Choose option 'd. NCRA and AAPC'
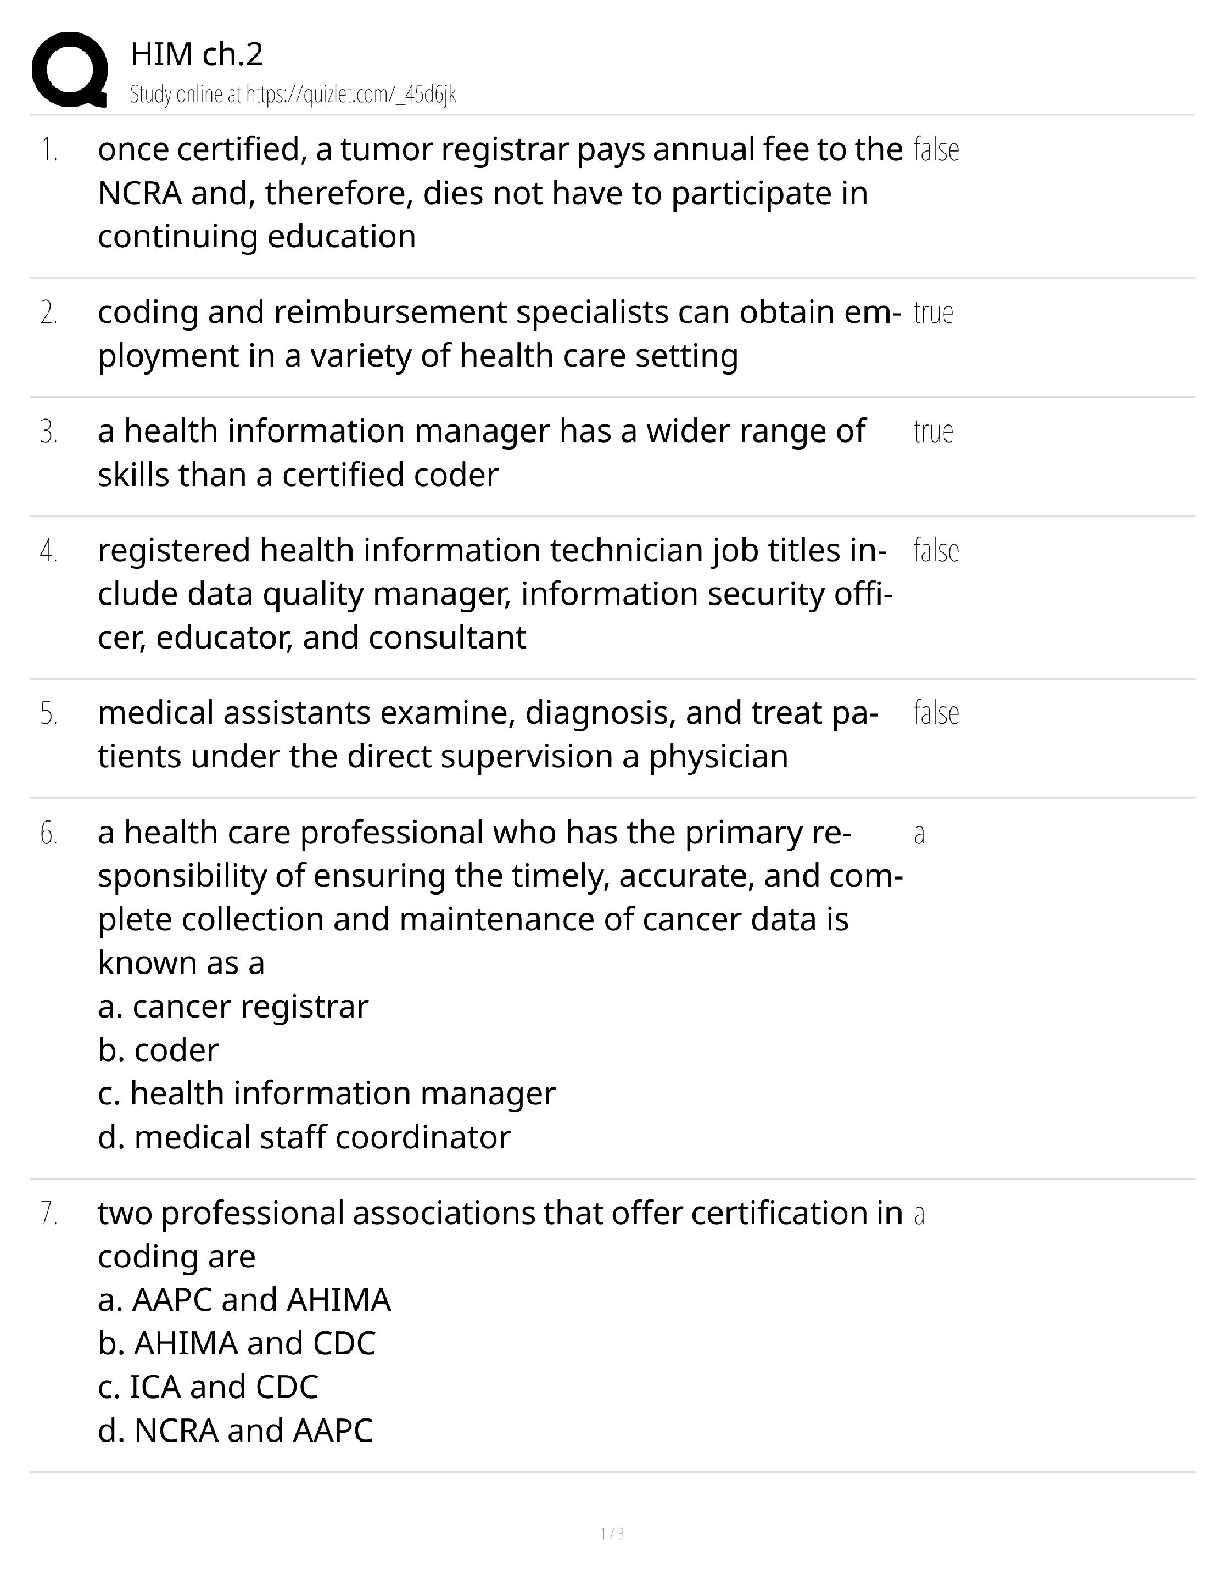This screenshot has width=1224, height=1584. (x=235, y=1430)
